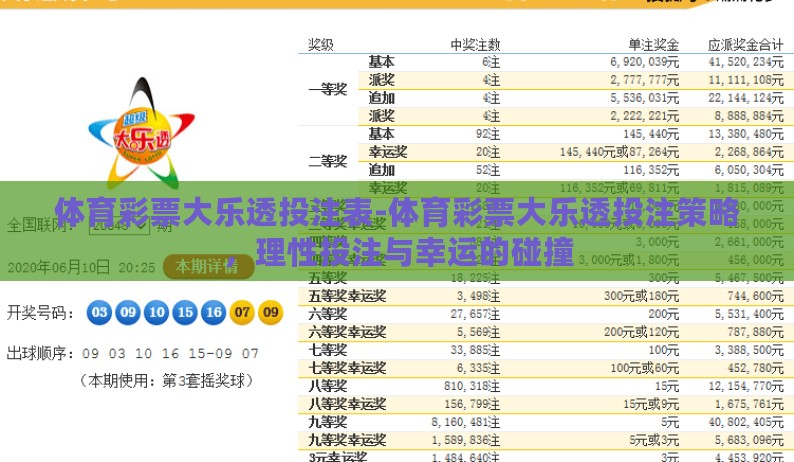This screenshot has height=462, width=794.
Task: Select the blue ball numbered 03
Action: (99, 313)
